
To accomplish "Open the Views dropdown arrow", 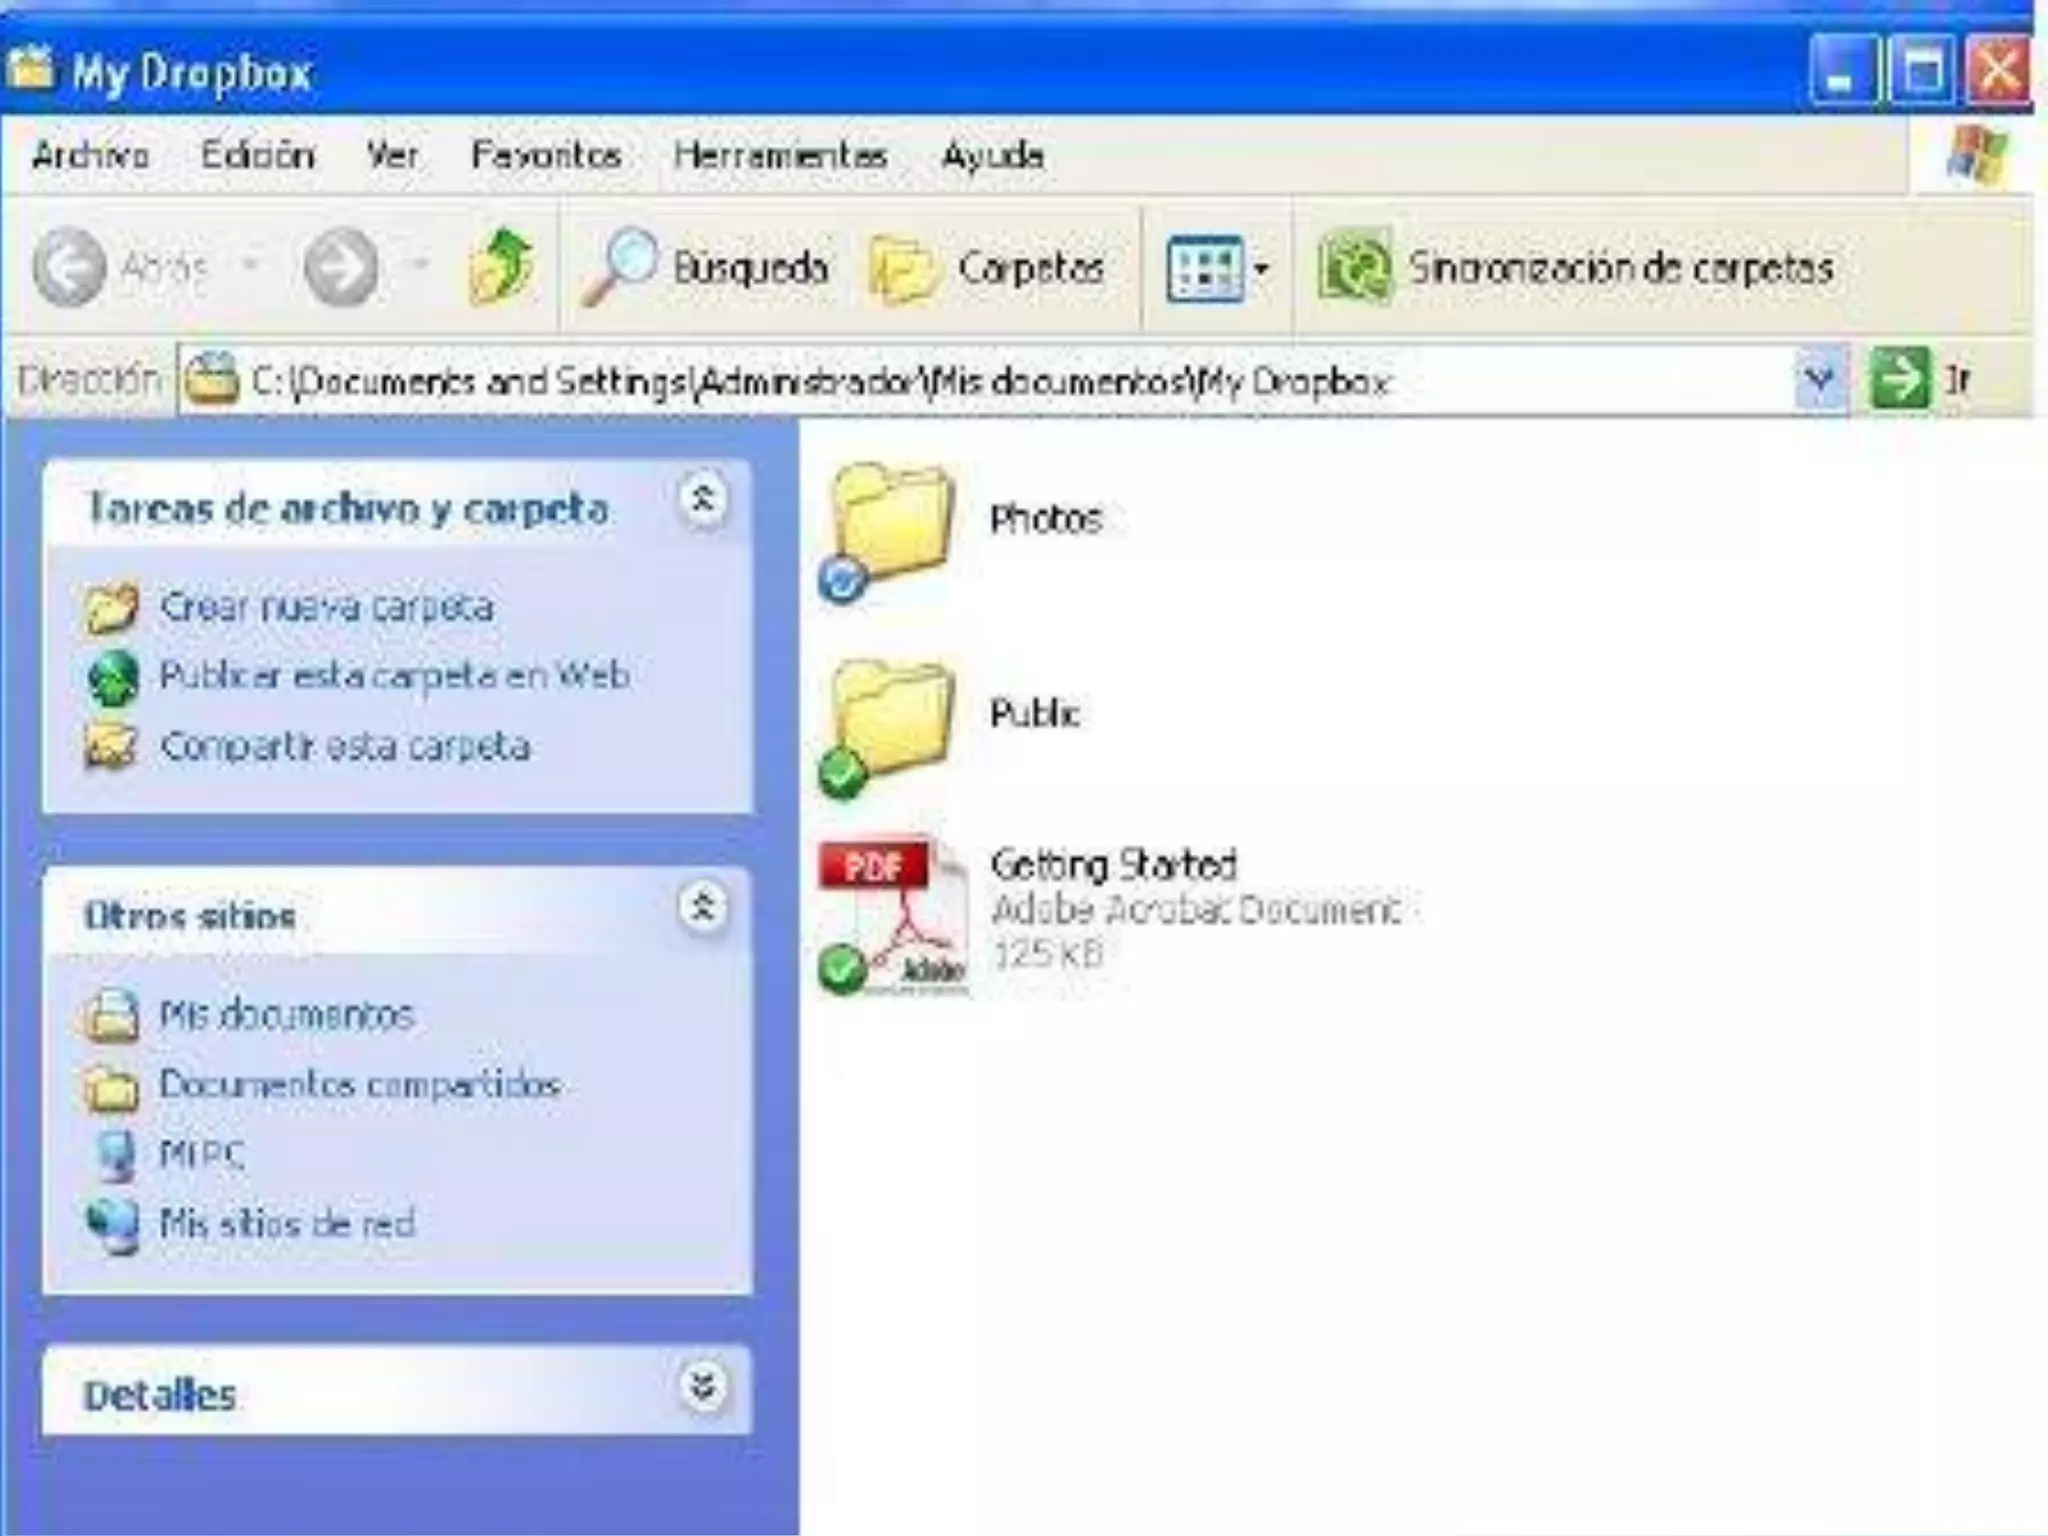I will [x=1261, y=268].
